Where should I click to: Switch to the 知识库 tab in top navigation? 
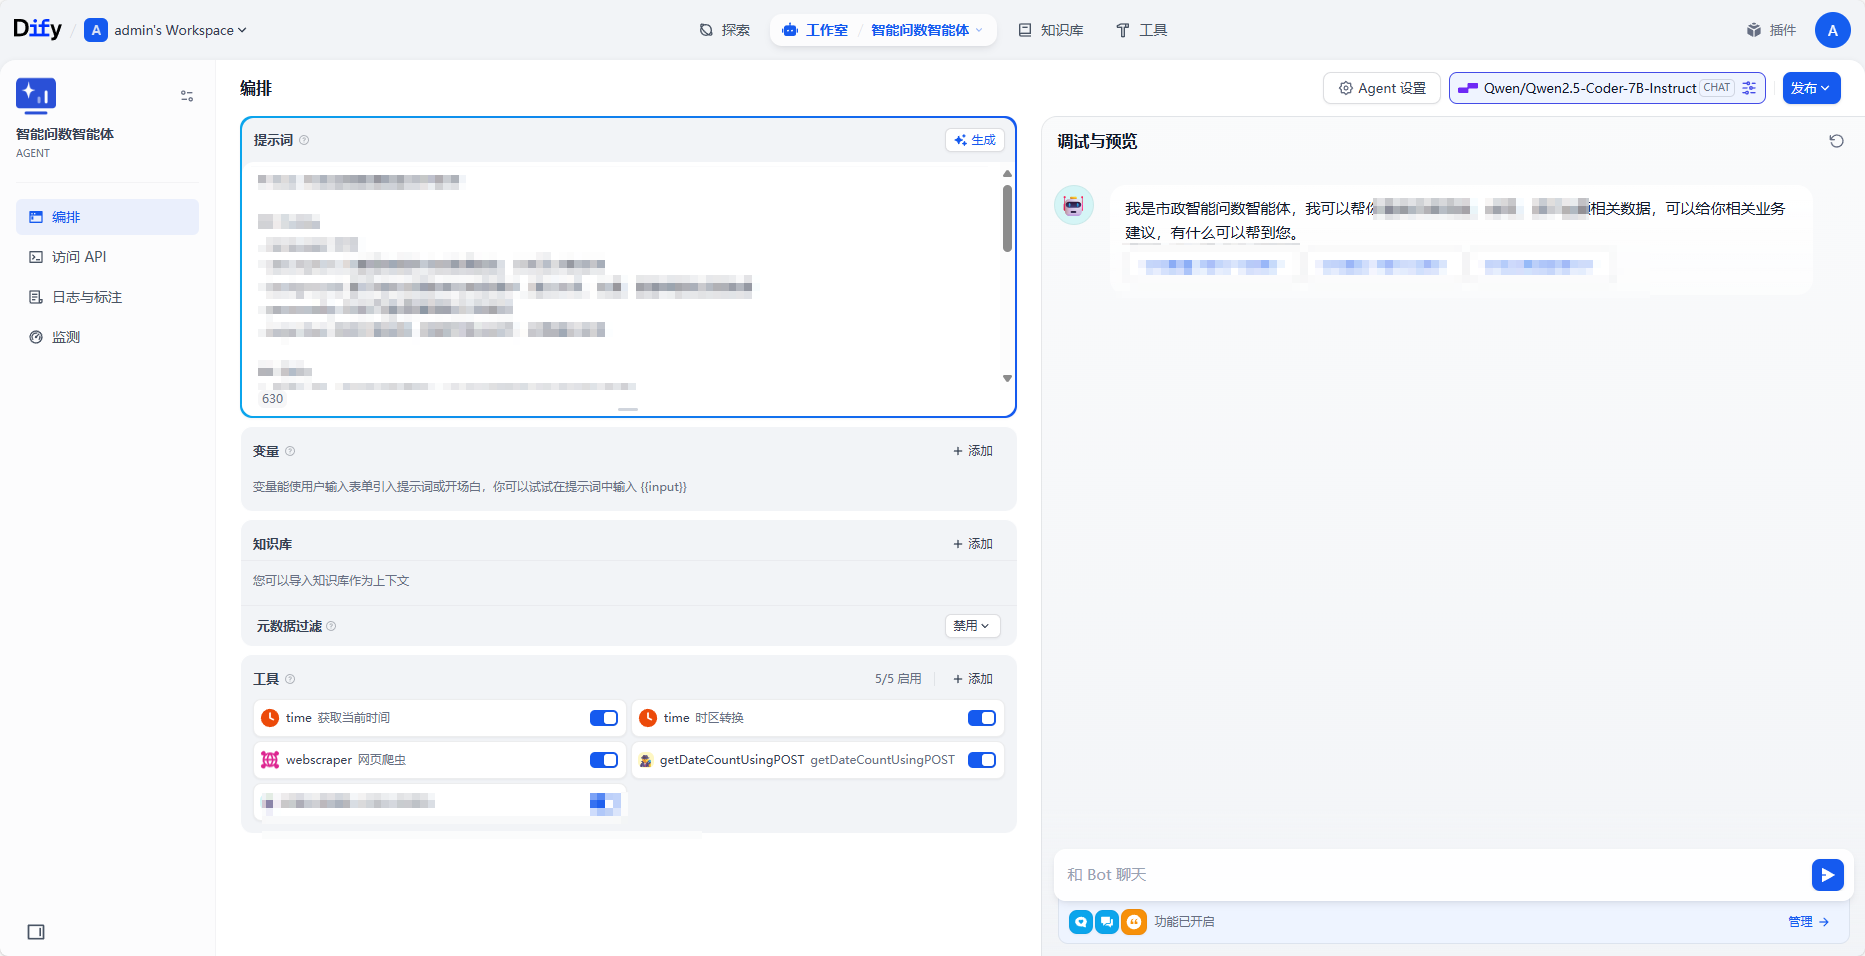click(x=1050, y=30)
